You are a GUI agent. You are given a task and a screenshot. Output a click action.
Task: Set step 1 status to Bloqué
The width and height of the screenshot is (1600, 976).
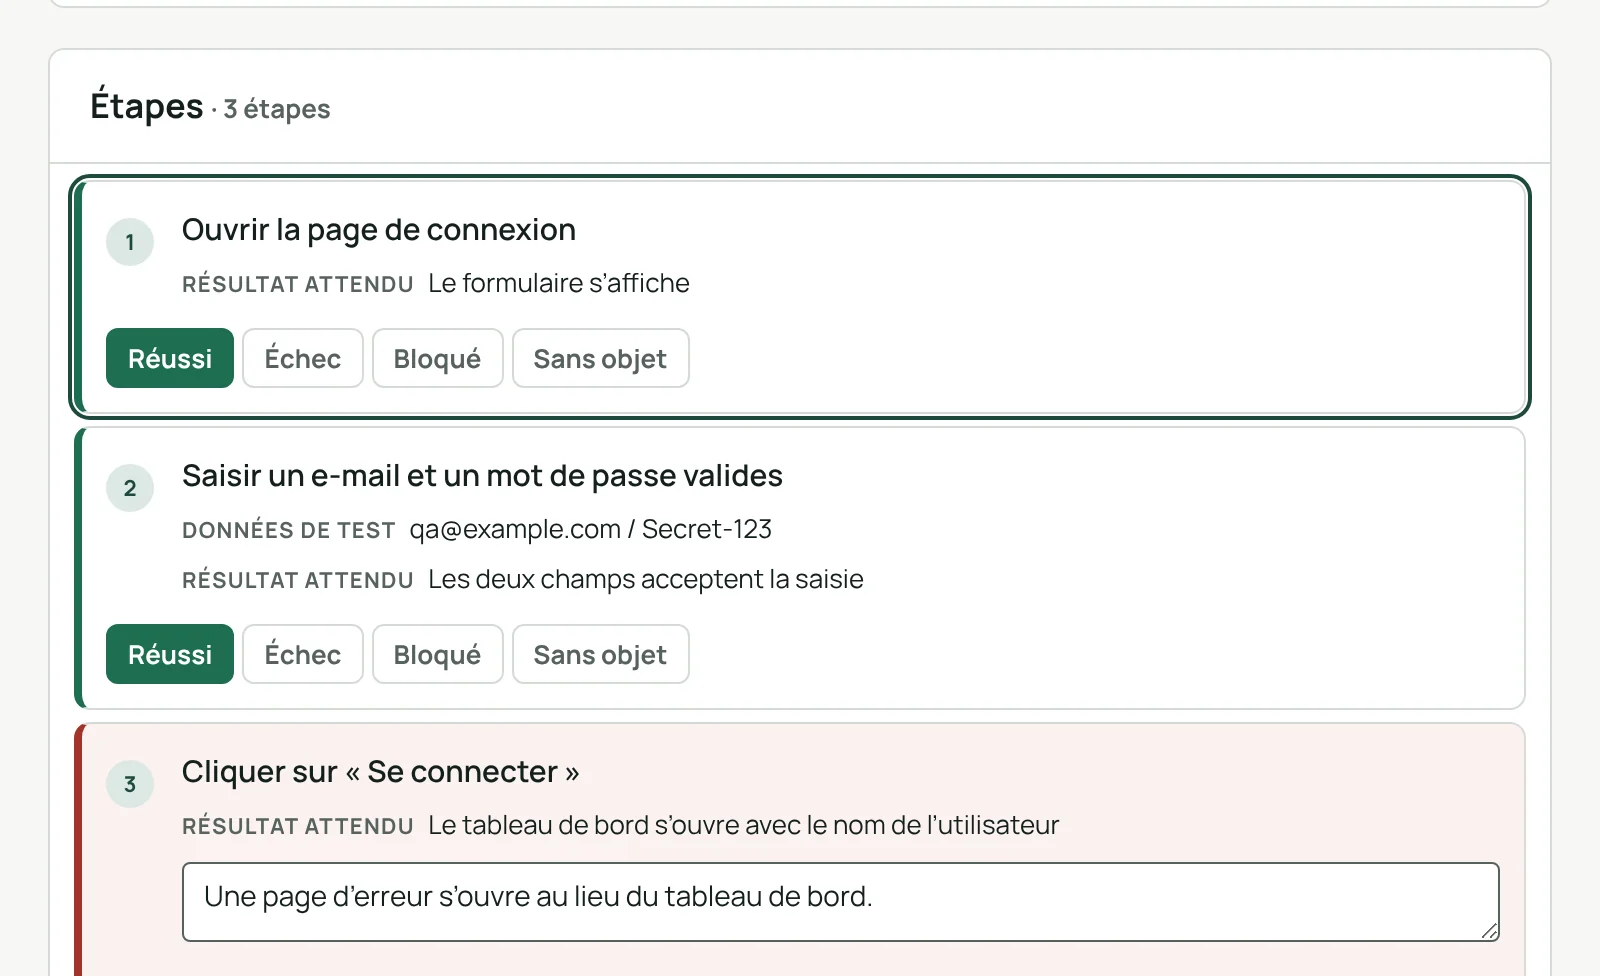tap(437, 358)
